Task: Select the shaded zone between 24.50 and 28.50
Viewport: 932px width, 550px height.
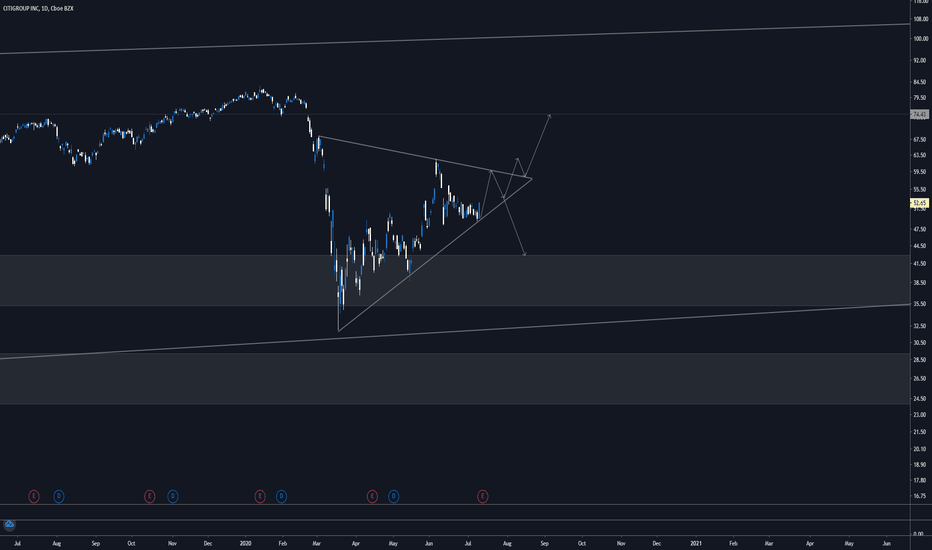Action: click(455, 379)
